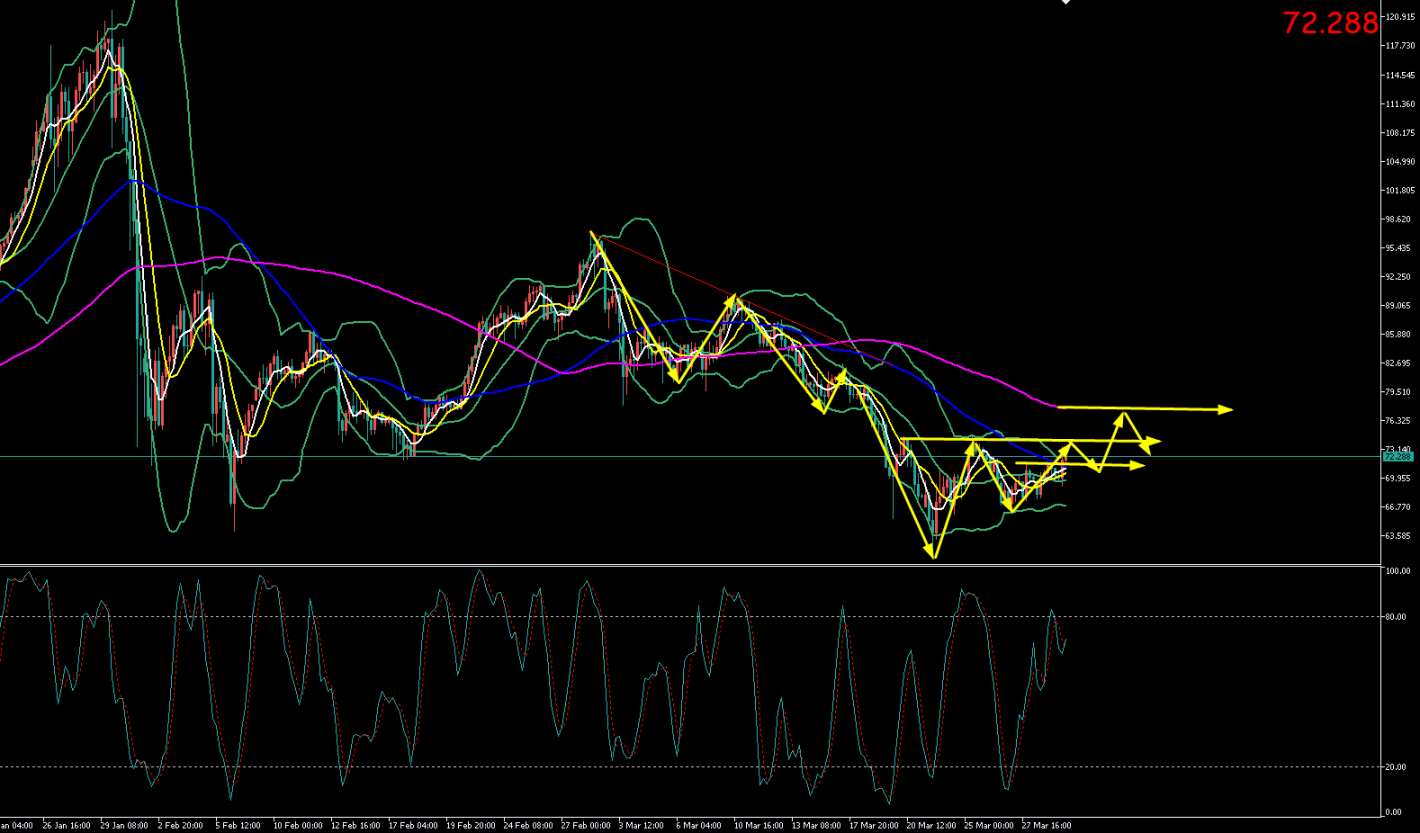Viewport: 1420px width, 833px height.
Task: Click the 27 Mar 16:00 time label
Action: (x=1047, y=826)
